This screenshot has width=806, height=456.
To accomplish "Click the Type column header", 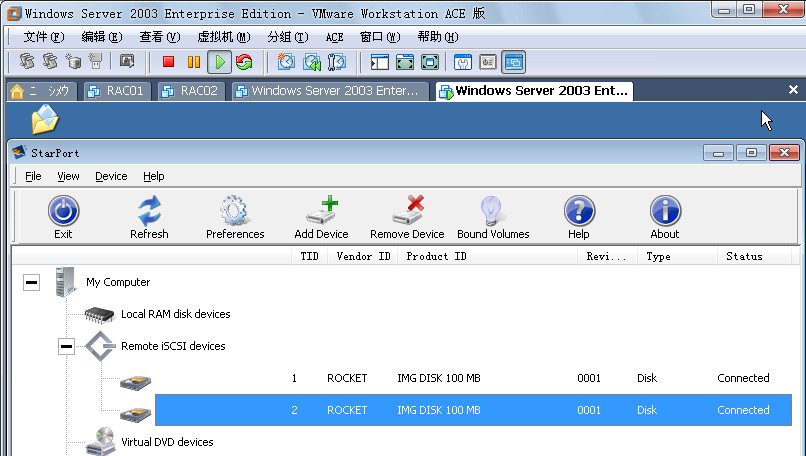I will click(677, 256).
